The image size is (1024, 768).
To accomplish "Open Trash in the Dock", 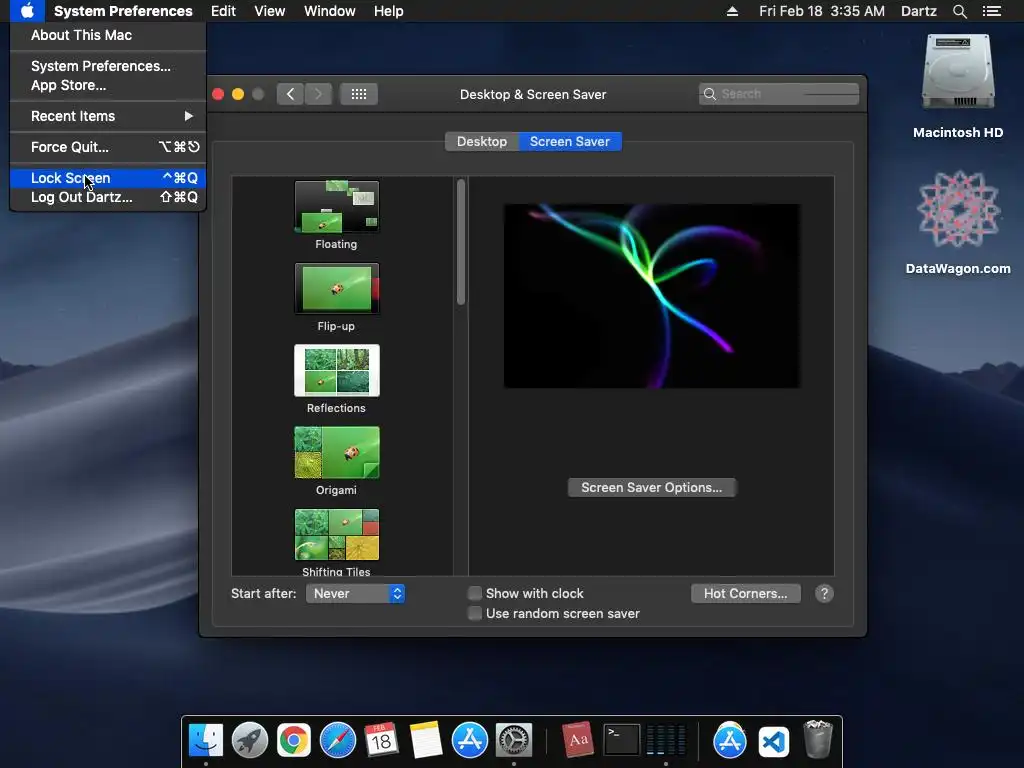I will (817, 739).
